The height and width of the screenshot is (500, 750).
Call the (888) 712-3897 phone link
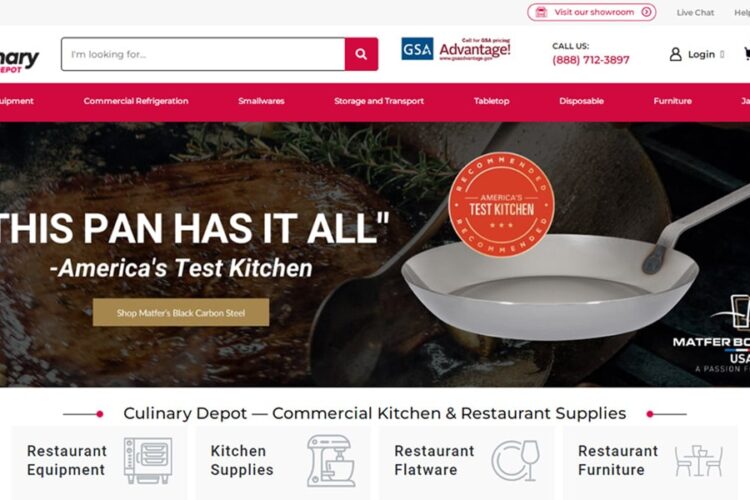pyautogui.click(x=591, y=60)
